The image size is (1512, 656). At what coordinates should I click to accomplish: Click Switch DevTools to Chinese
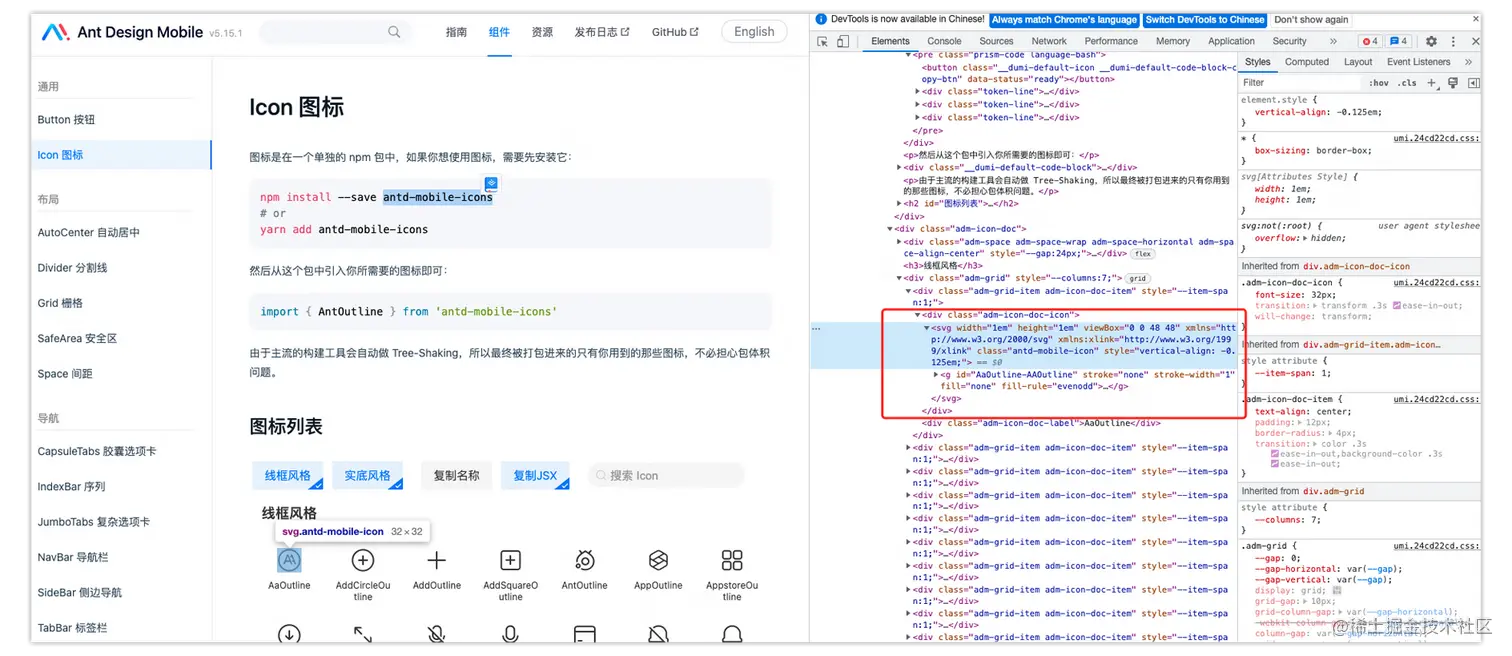[1204, 19]
